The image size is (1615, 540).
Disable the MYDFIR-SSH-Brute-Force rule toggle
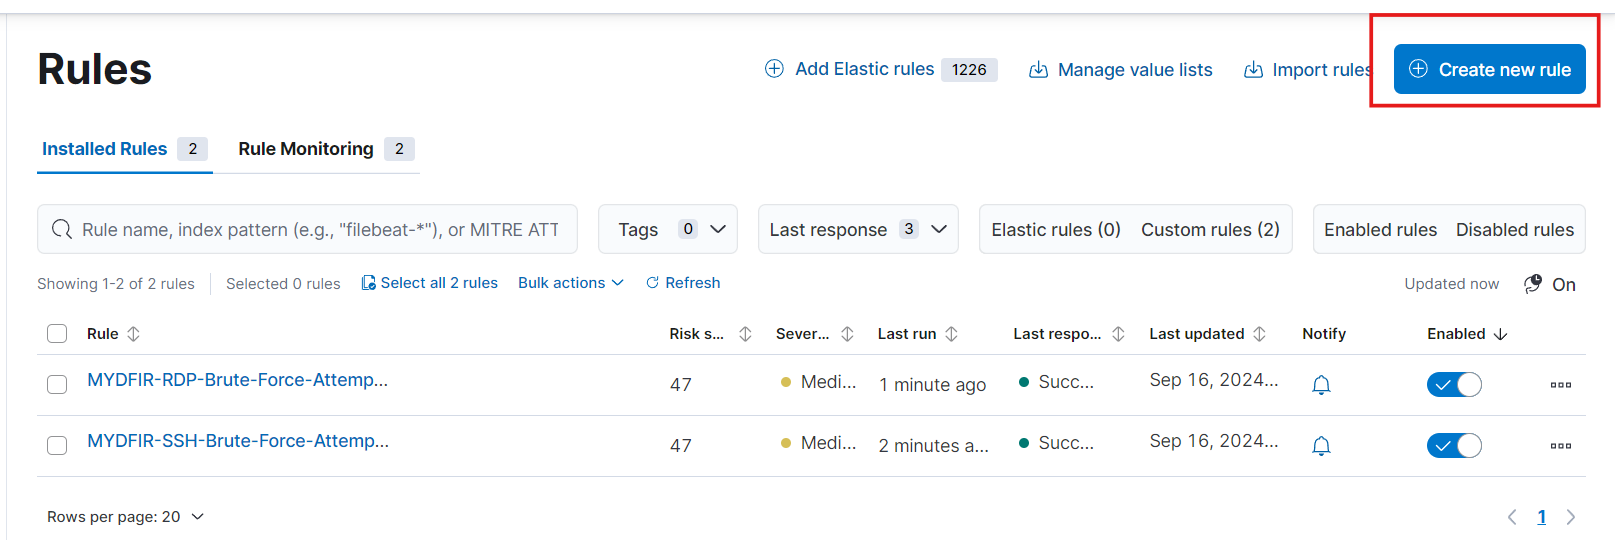pyautogui.click(x=1454, y=446)
